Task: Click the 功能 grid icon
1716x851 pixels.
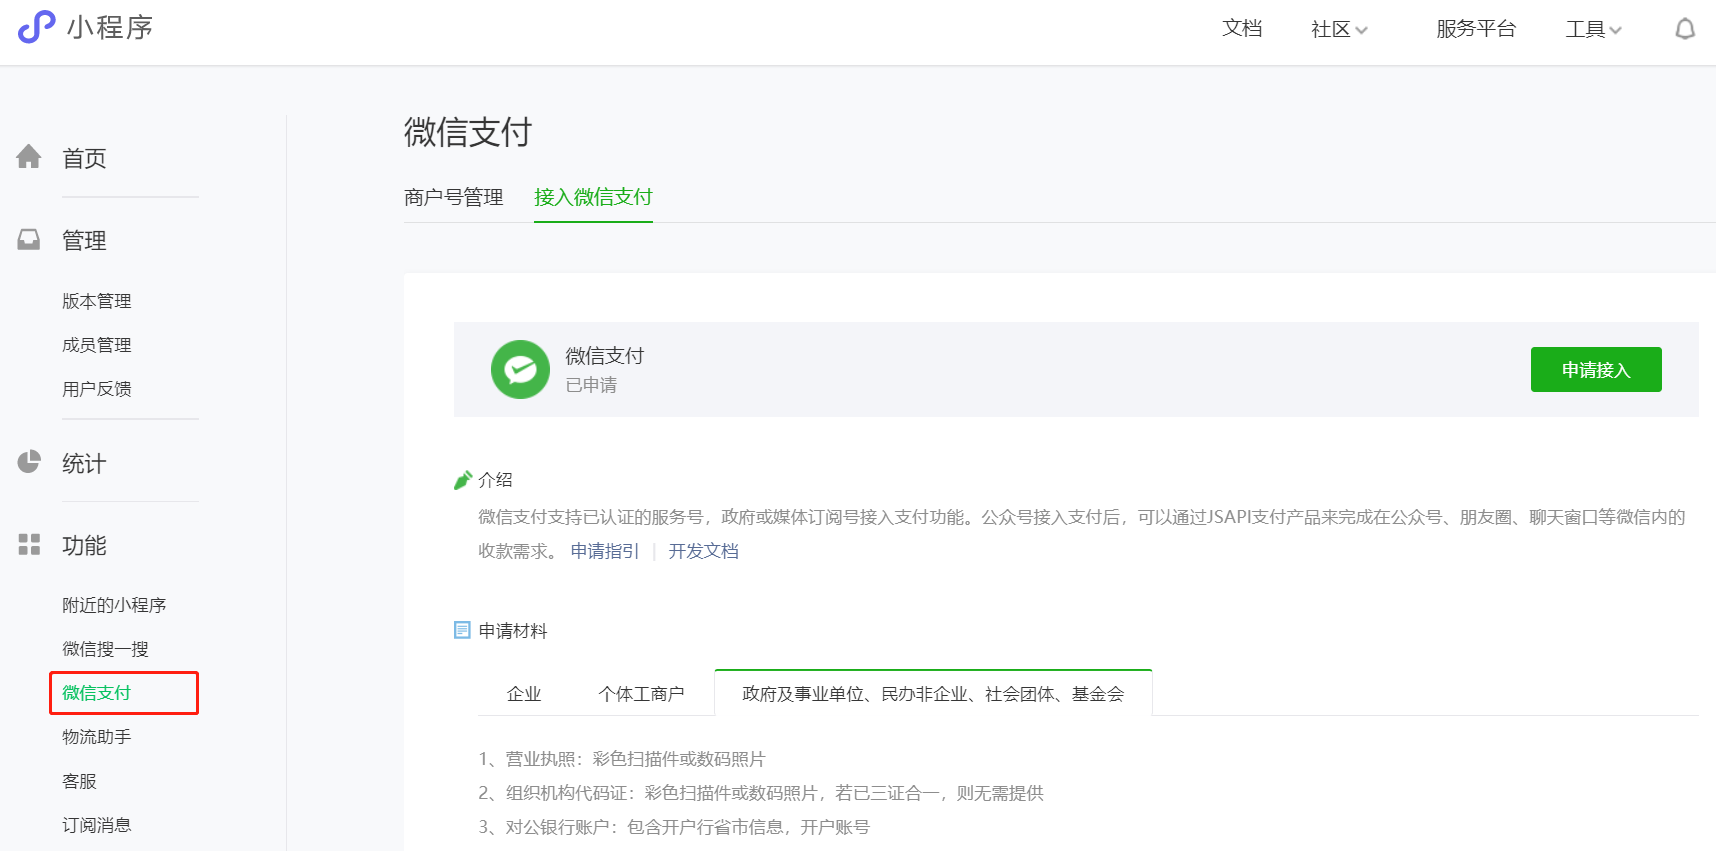Action: pyautogui.click(x=29, y=544)
